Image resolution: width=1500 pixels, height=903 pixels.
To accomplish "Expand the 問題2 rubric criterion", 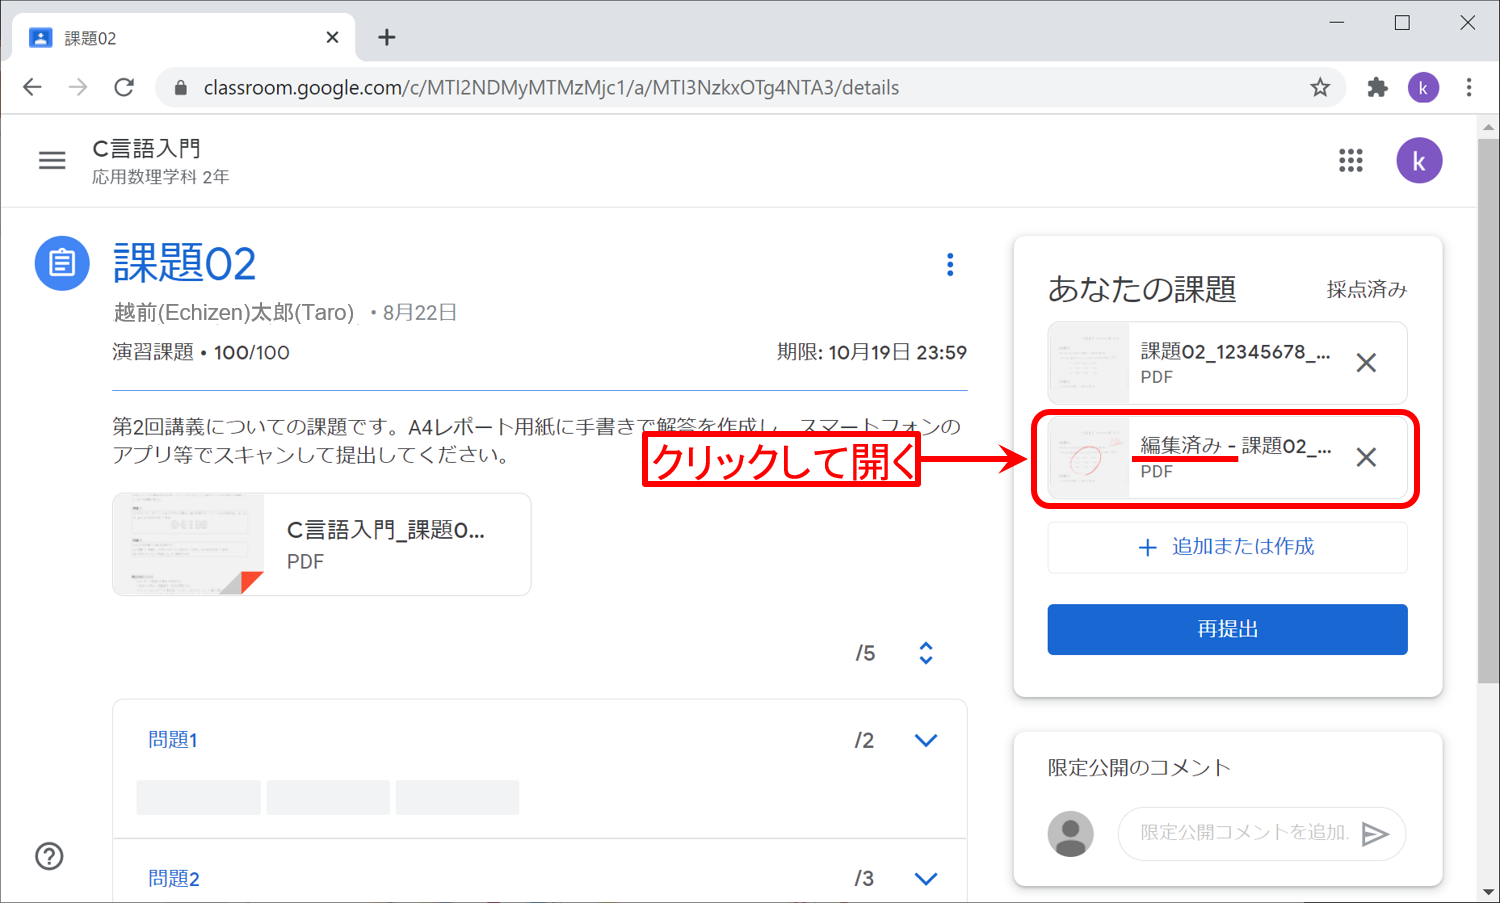I will [926, 878].
